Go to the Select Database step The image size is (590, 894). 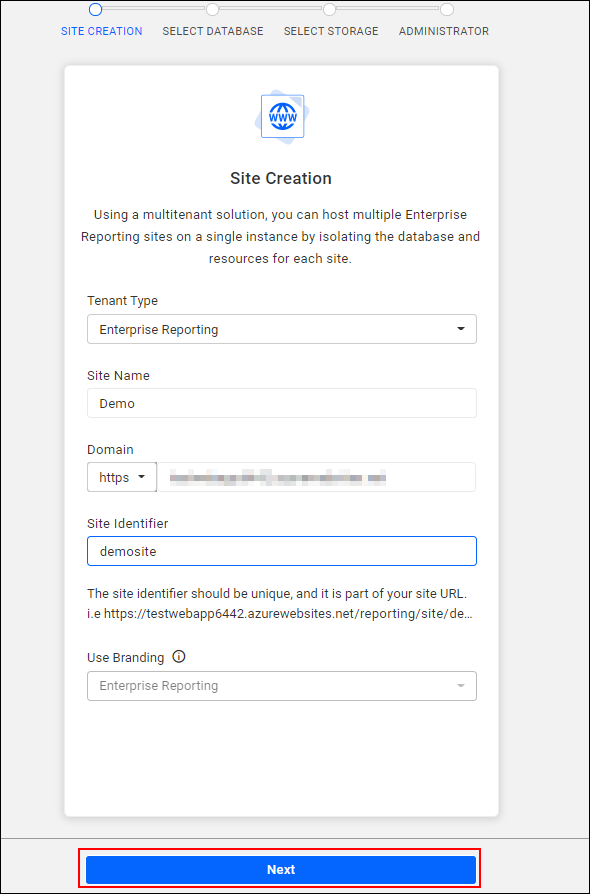pos(213,31)
